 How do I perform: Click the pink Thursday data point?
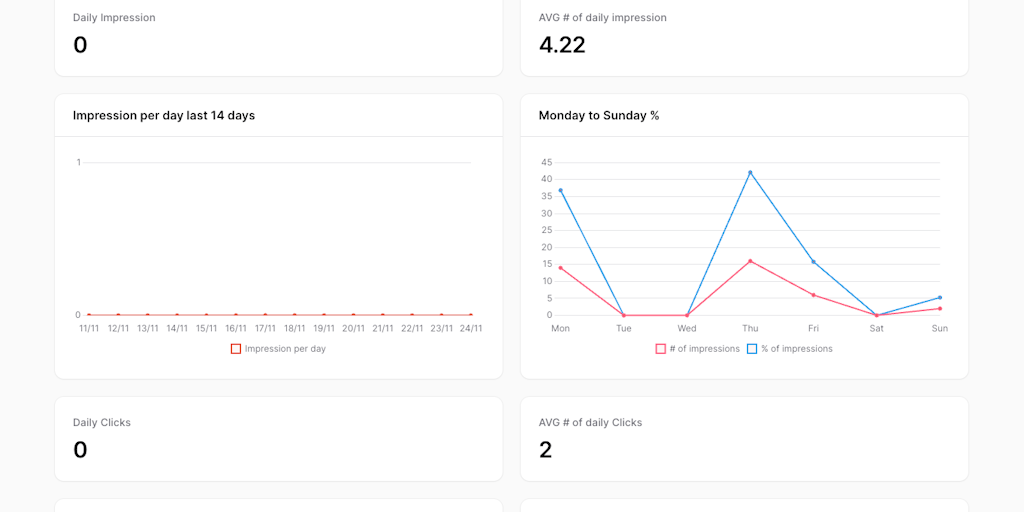750,261
